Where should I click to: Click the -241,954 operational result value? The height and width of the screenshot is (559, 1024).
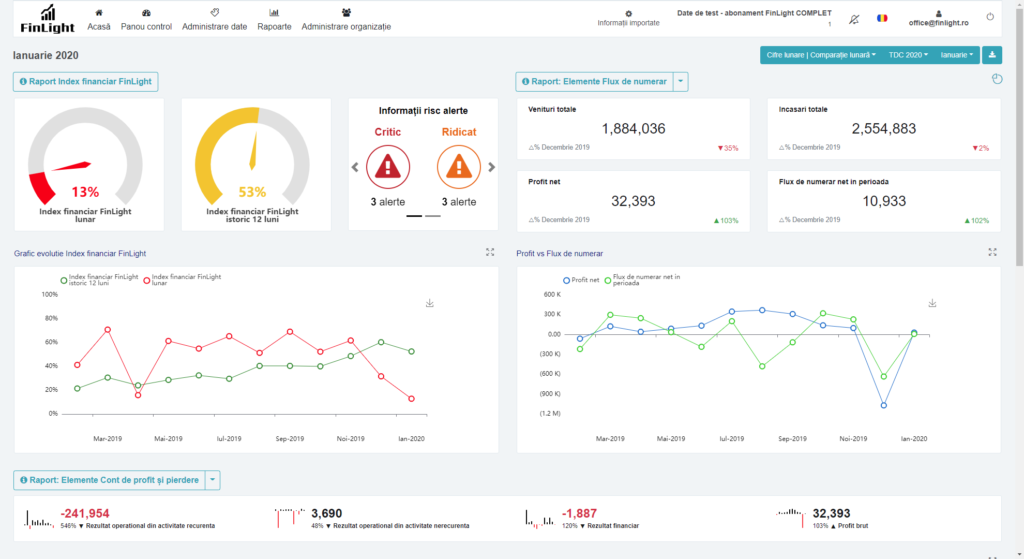[85, 514]
